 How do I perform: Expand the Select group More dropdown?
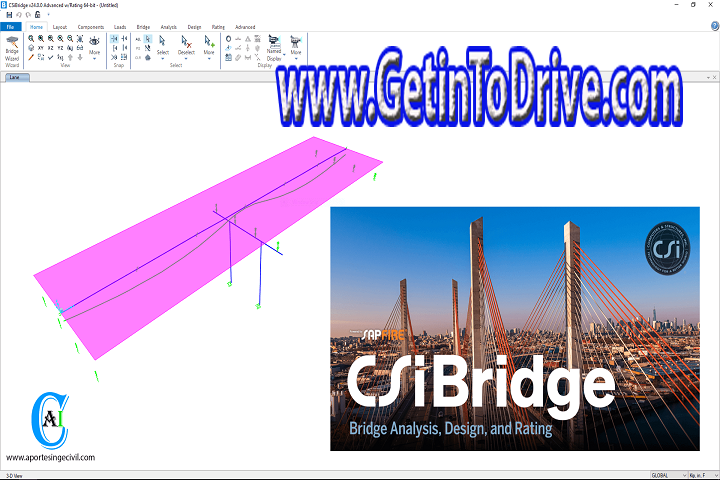click(x=209, y=59)
